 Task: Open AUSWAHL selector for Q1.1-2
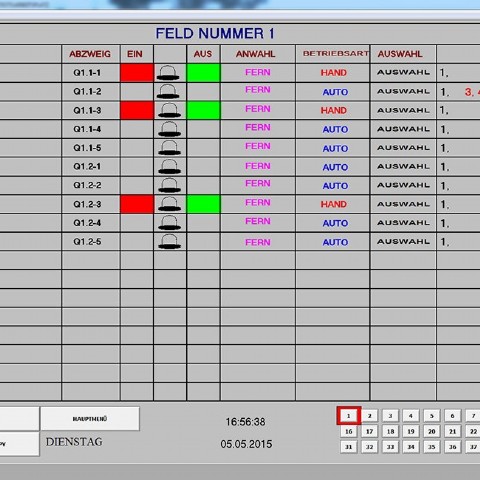[x=403, y=91]
